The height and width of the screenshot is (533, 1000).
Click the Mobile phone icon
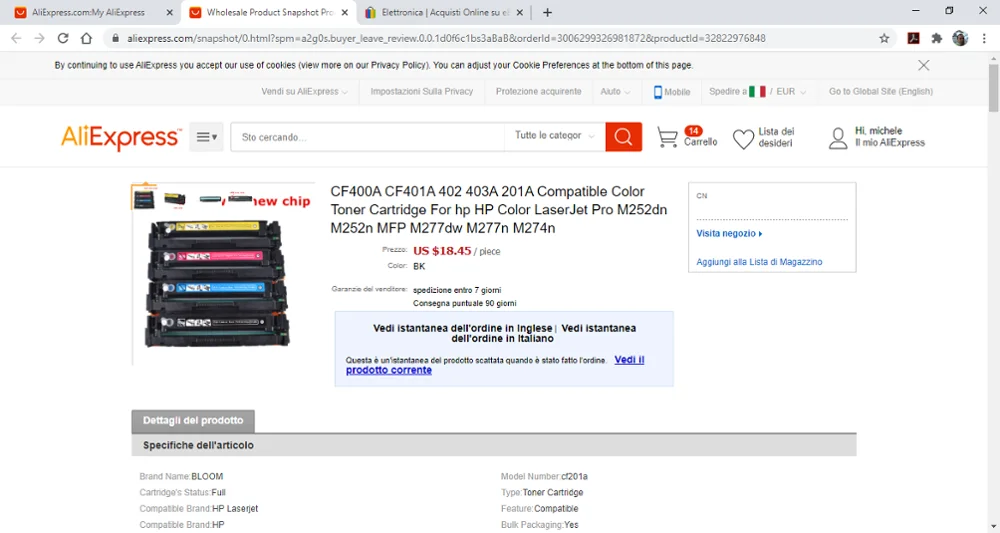[658, 92]
